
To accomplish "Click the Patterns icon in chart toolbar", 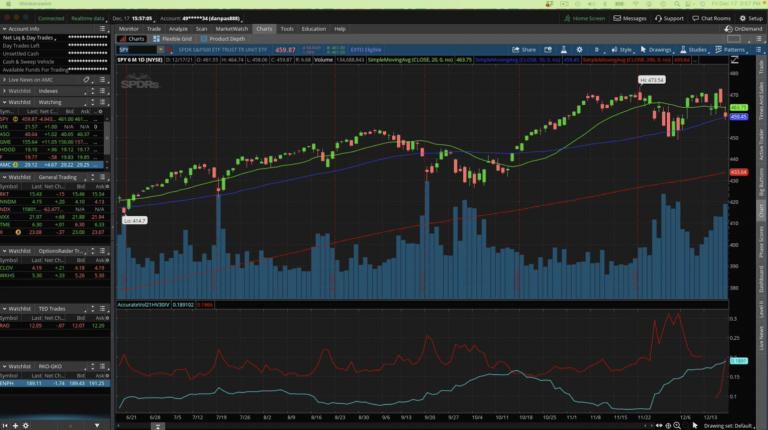I will (x=730, y=49).
